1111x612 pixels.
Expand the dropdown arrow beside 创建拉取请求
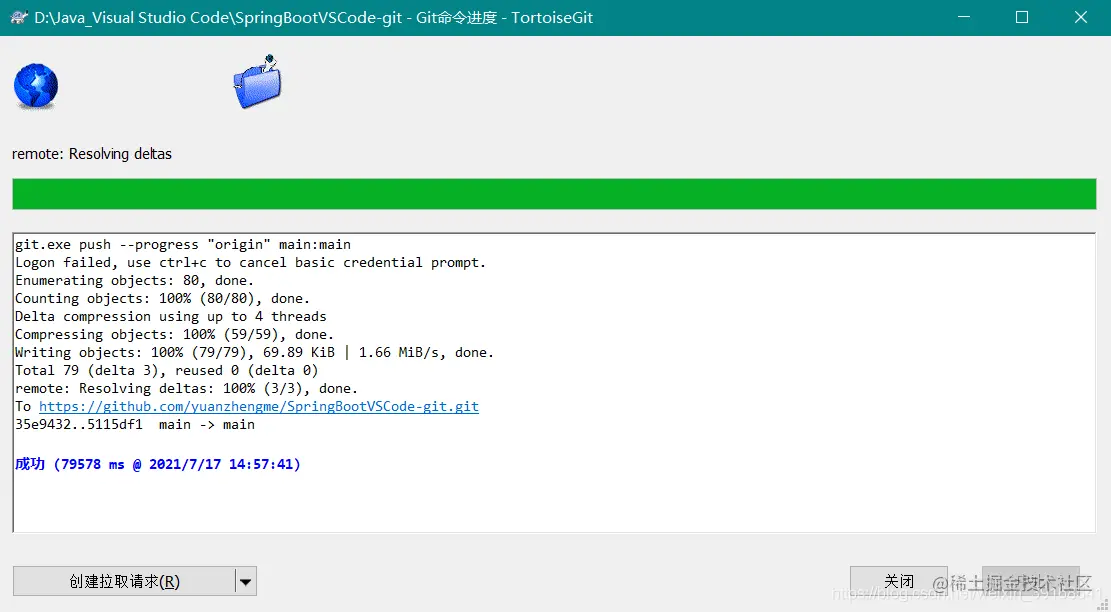pos(245,582)
